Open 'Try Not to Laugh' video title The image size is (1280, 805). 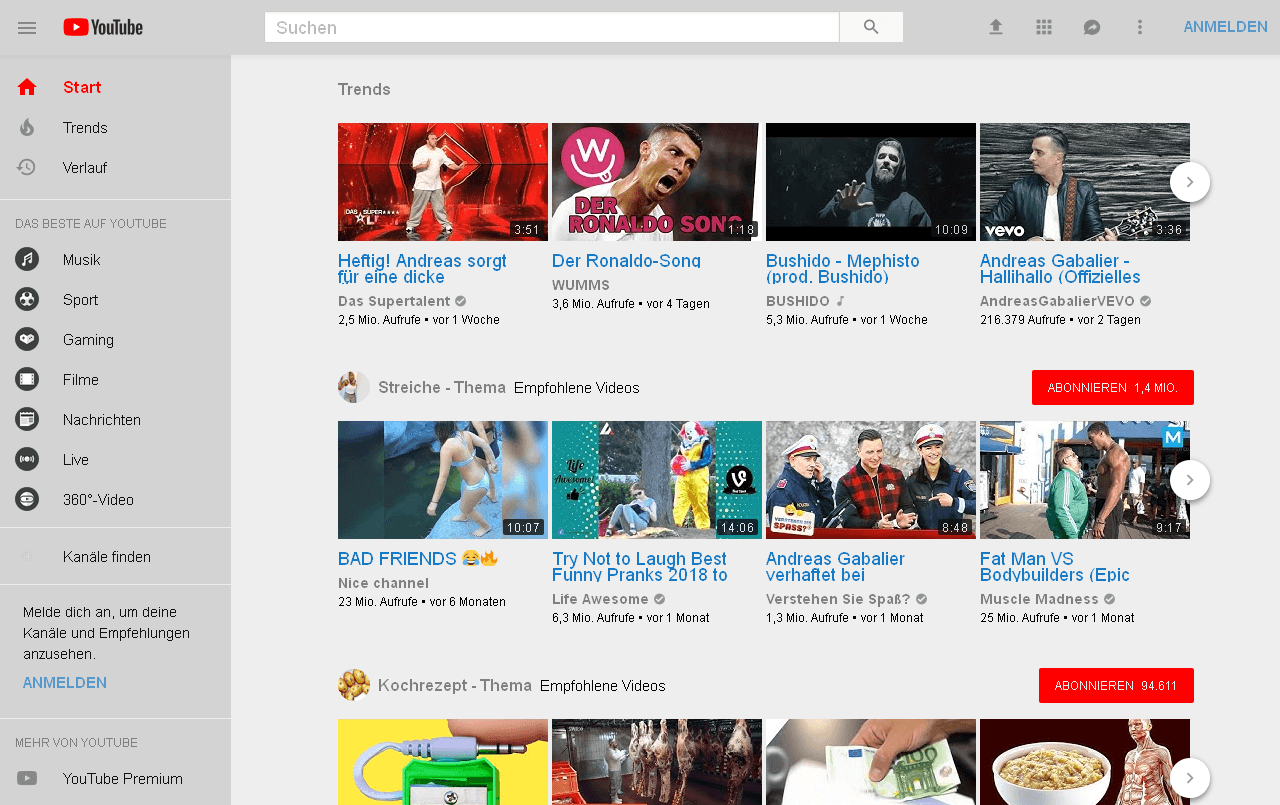click(x=640, y=566)
